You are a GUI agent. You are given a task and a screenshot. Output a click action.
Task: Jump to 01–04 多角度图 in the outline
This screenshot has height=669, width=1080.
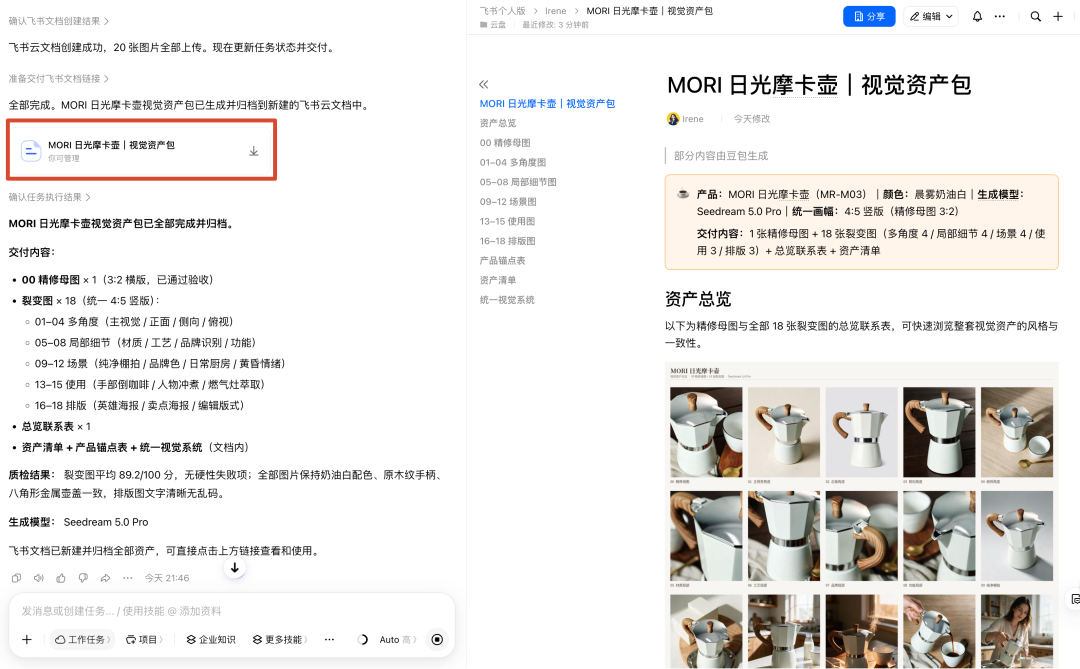click(512, 163)
